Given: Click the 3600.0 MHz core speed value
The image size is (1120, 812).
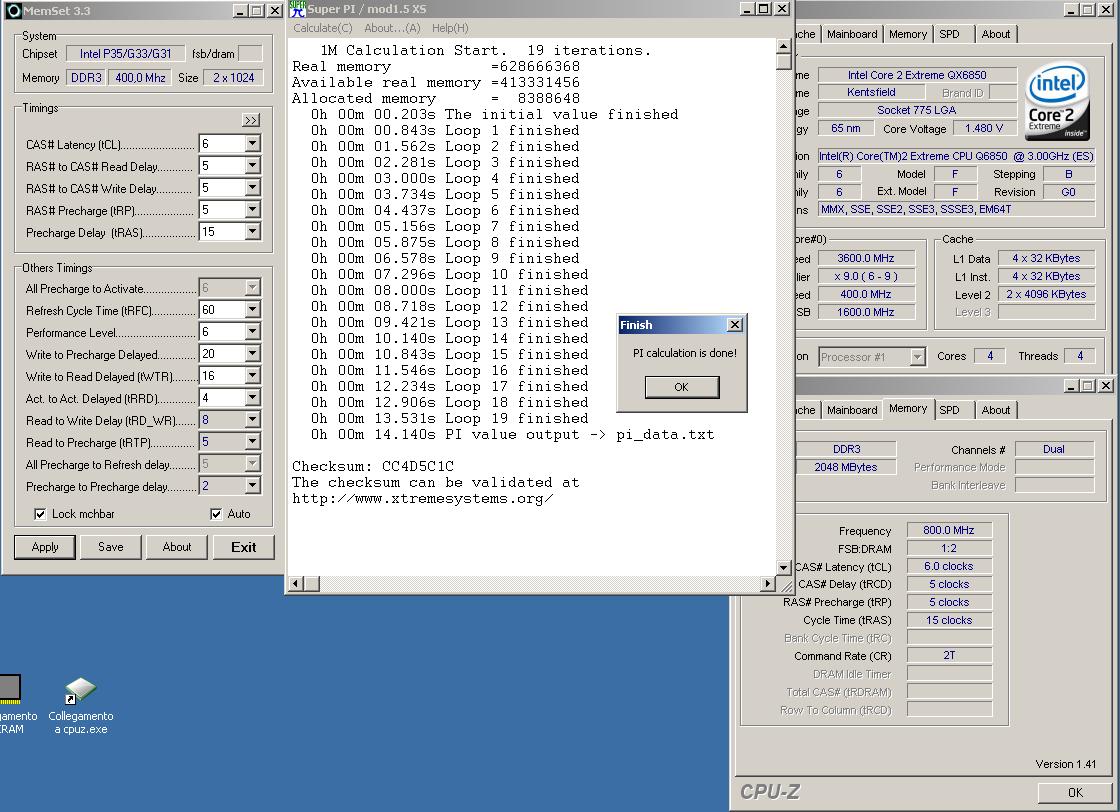Looking at the screenshot, I should pyautogui.click(x=866, y=259).
